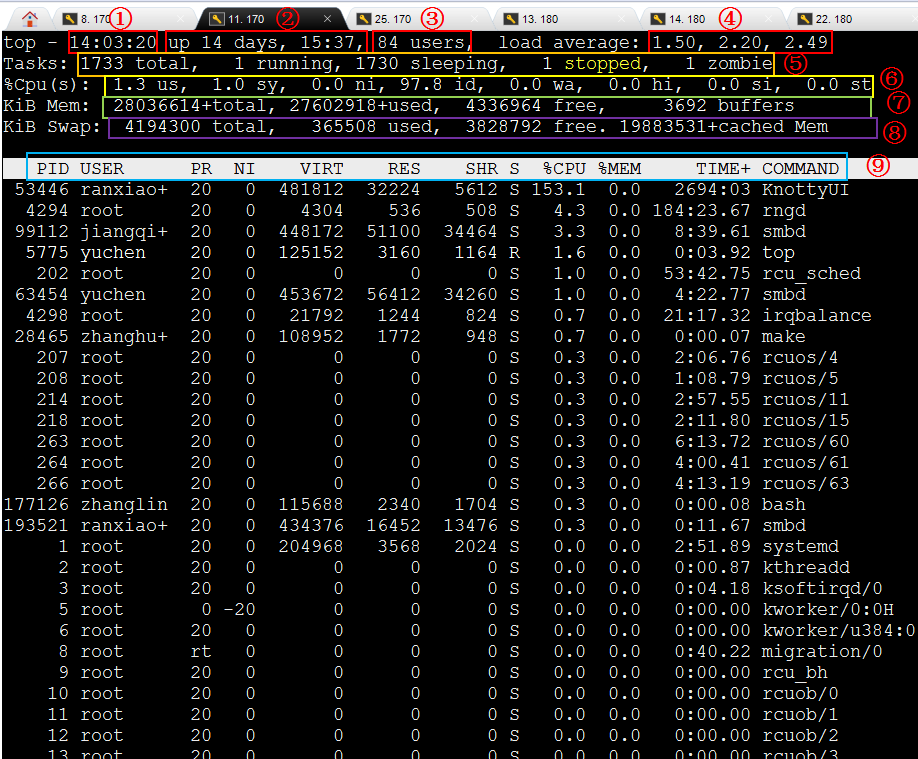Switch to the 25. 170 session tab
Image resolution: width=918 pixels, height=759 pixels.
(392, 19)
